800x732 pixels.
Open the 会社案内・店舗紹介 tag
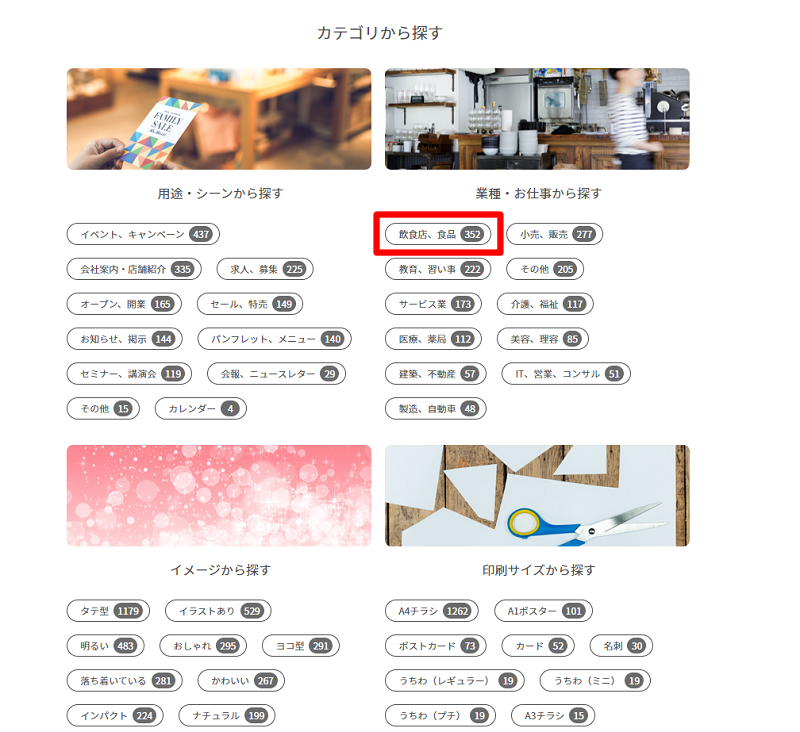[x=134, y=269]
